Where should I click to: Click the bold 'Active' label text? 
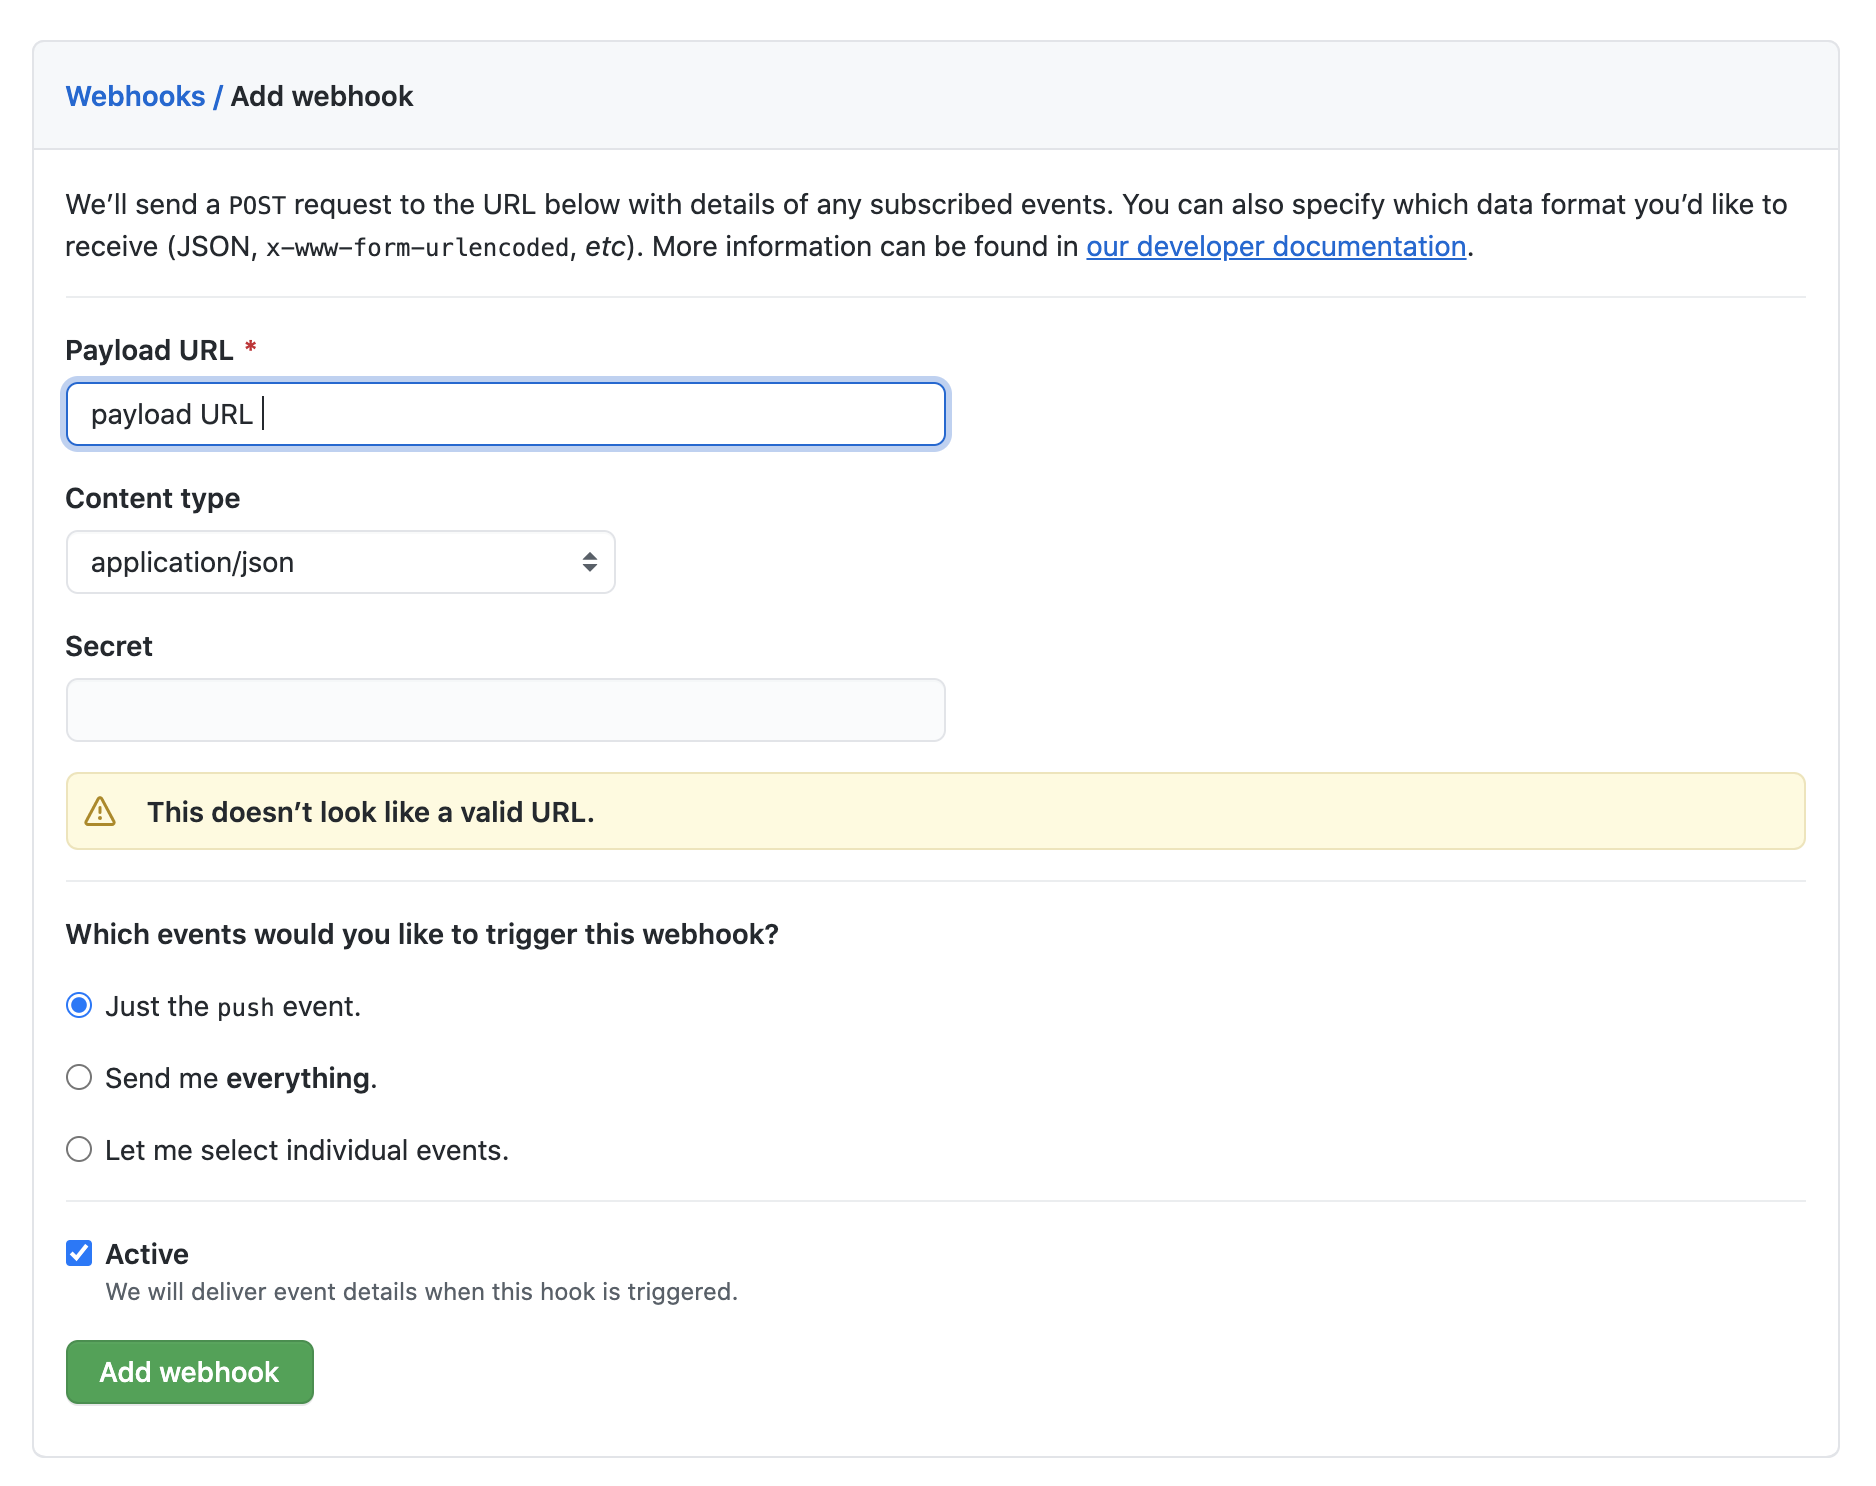click(x=147, y=1254)
